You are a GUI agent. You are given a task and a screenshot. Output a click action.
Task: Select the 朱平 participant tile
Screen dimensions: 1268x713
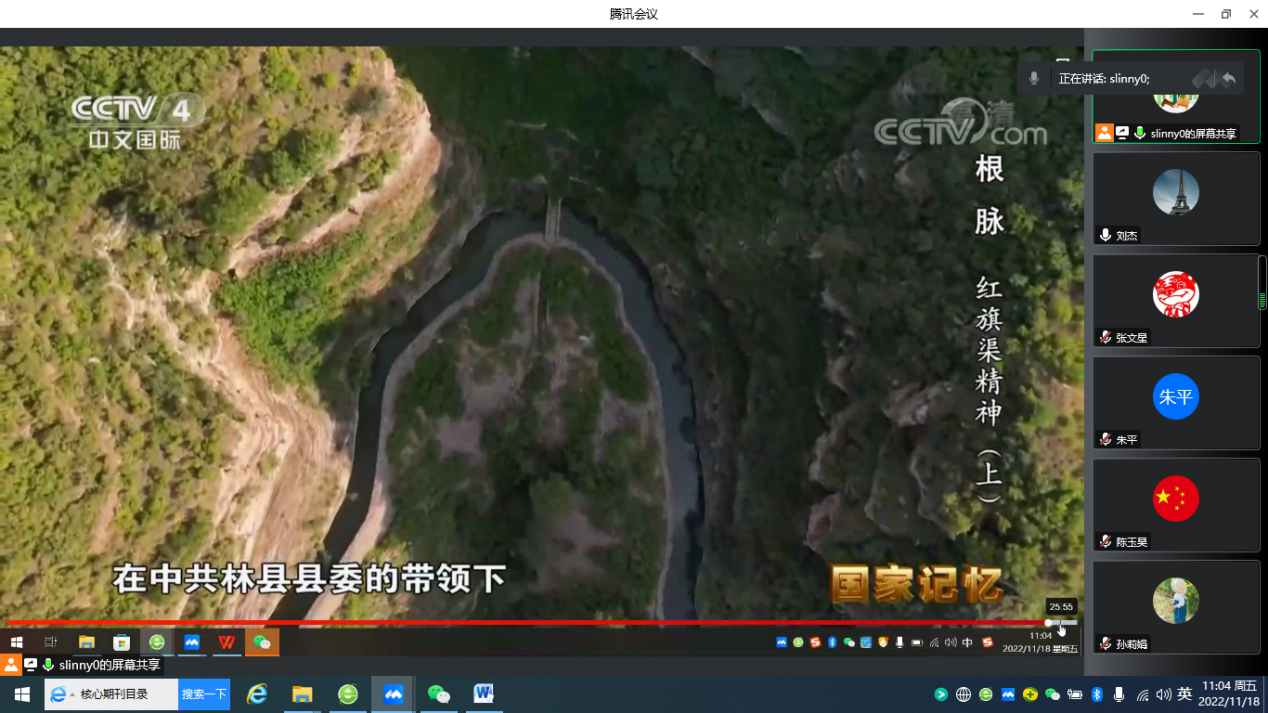[1176, 403]
